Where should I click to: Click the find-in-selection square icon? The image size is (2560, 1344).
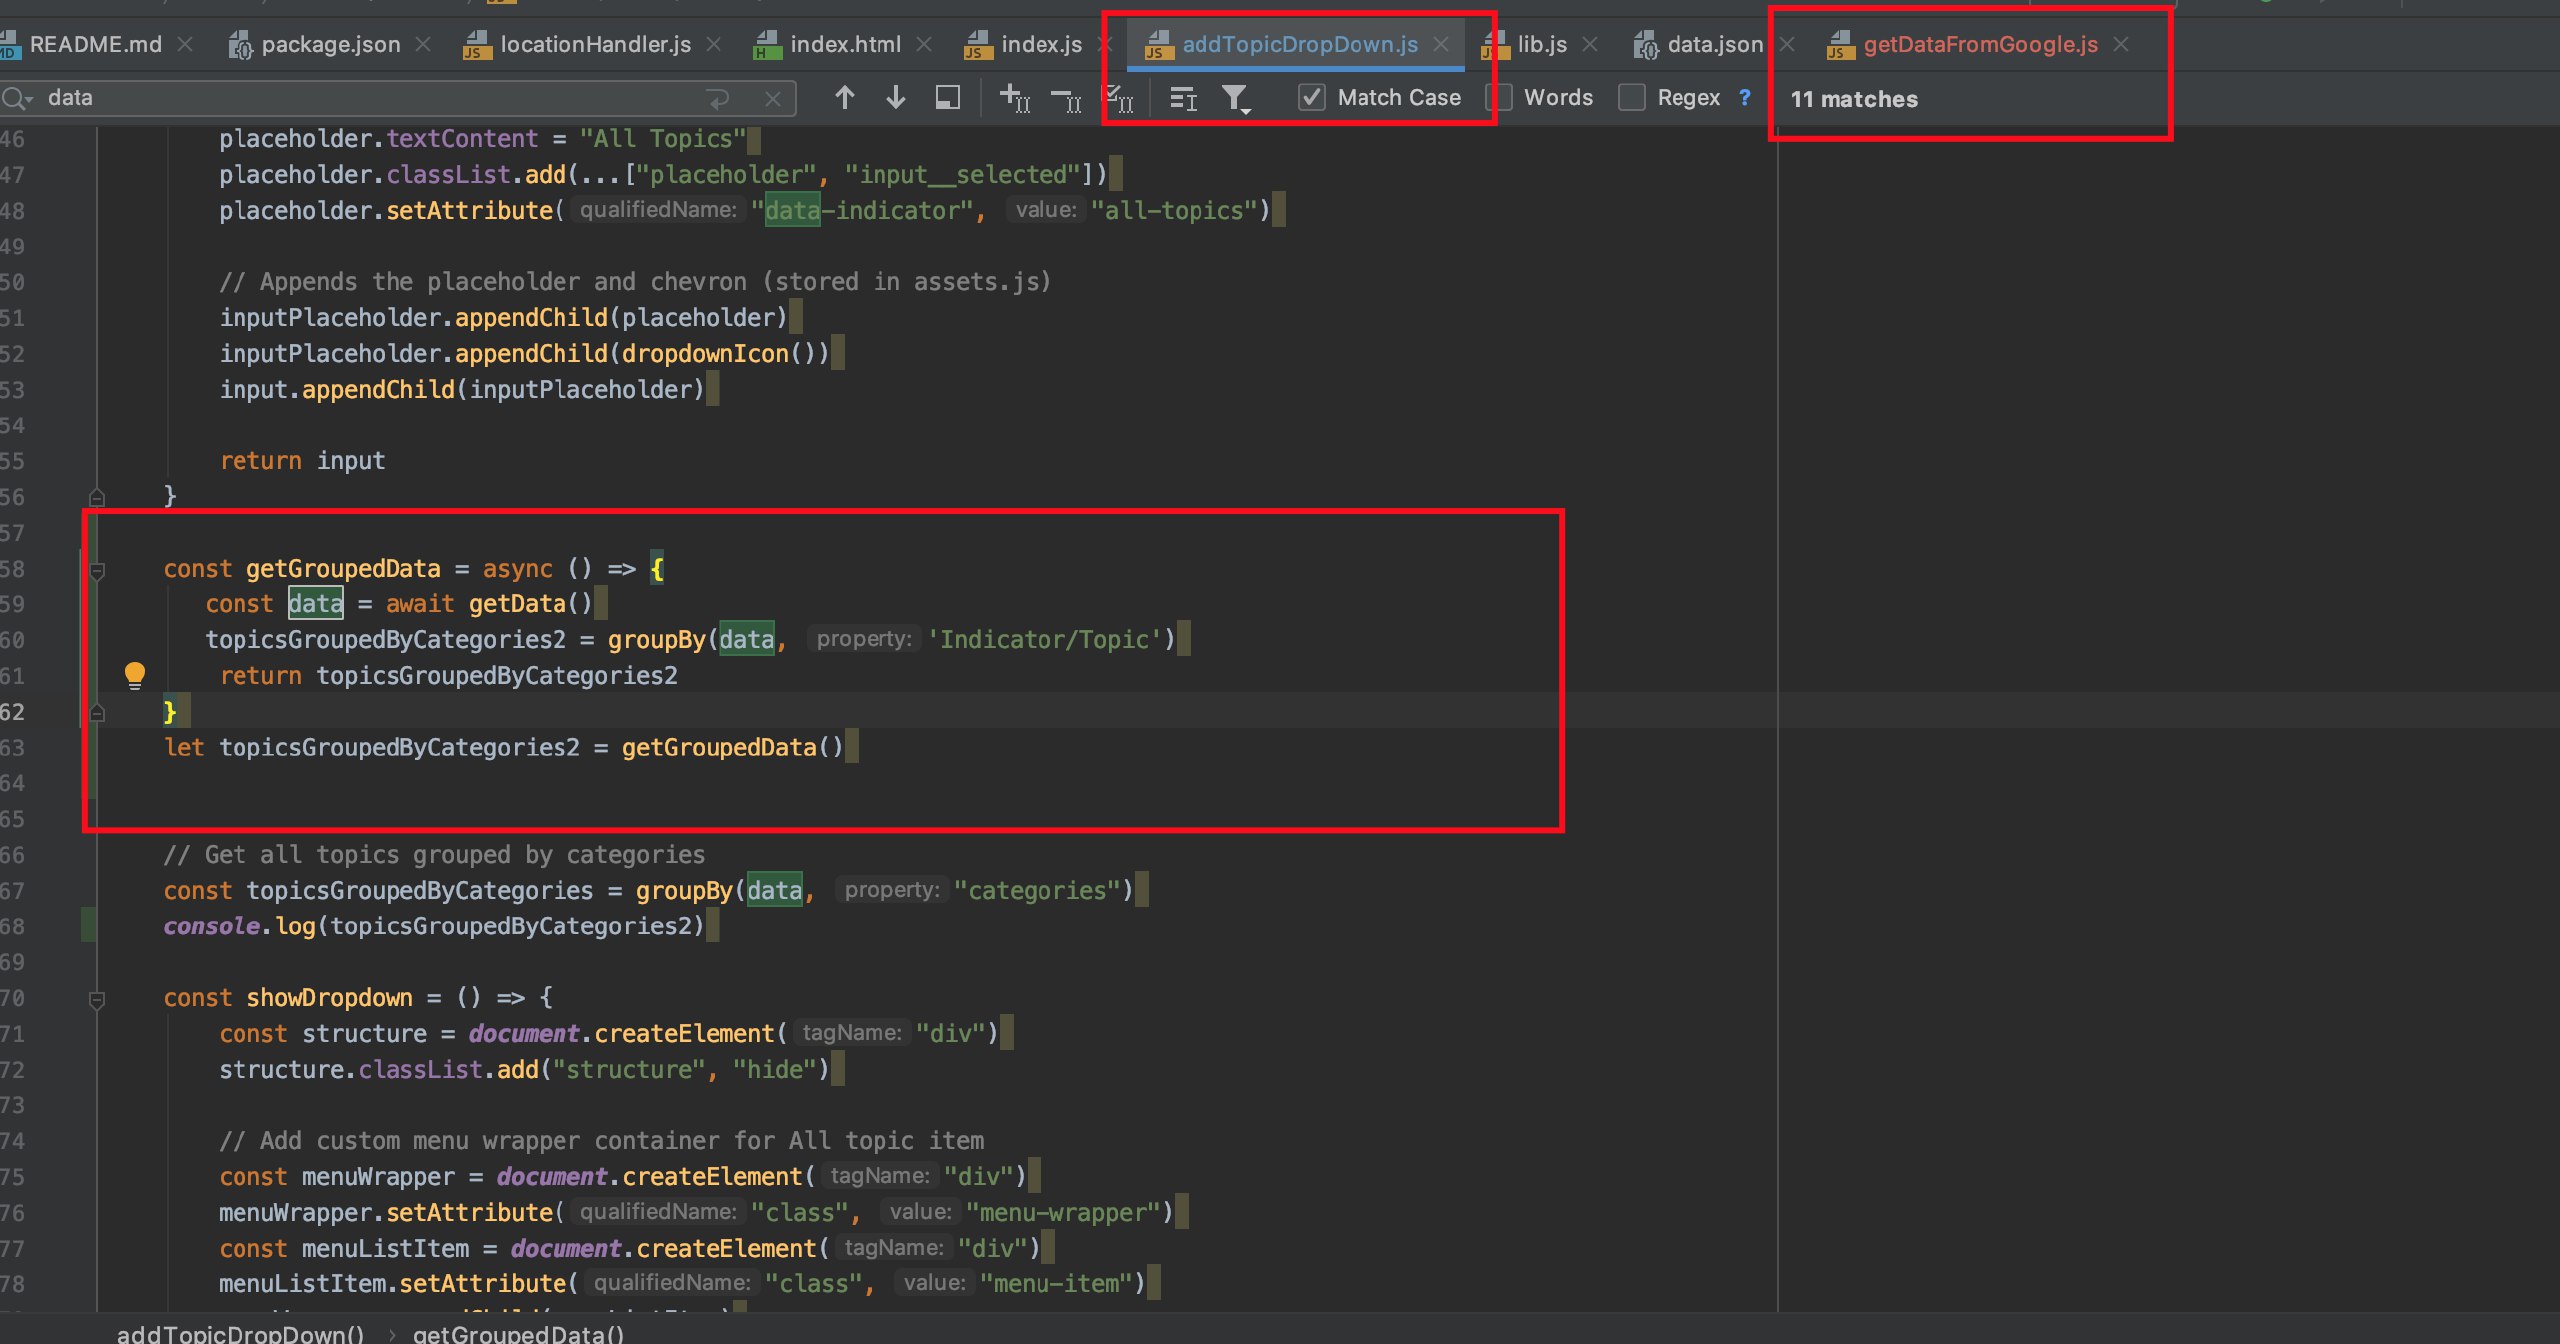[x=947, y=98]
